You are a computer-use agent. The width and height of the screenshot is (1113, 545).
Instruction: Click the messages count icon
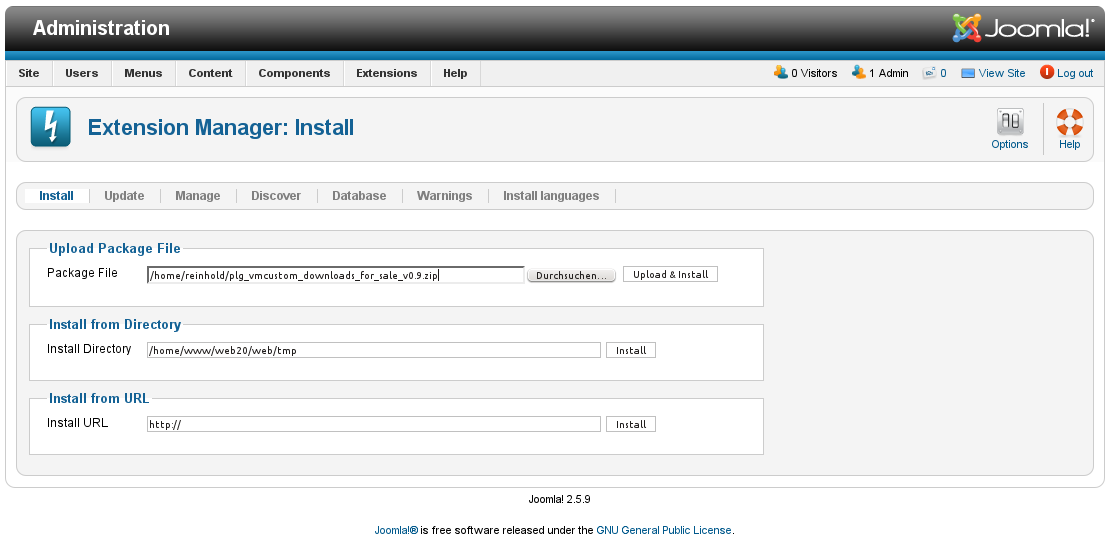point(929,73)
